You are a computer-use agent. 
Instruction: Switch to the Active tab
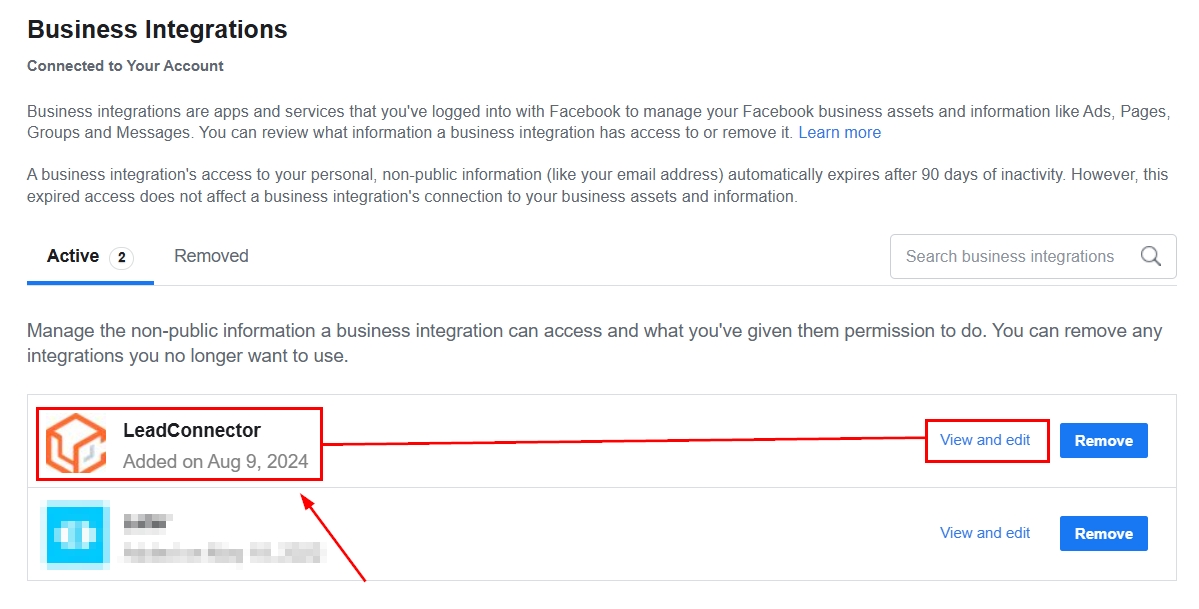tap(73, 256)
